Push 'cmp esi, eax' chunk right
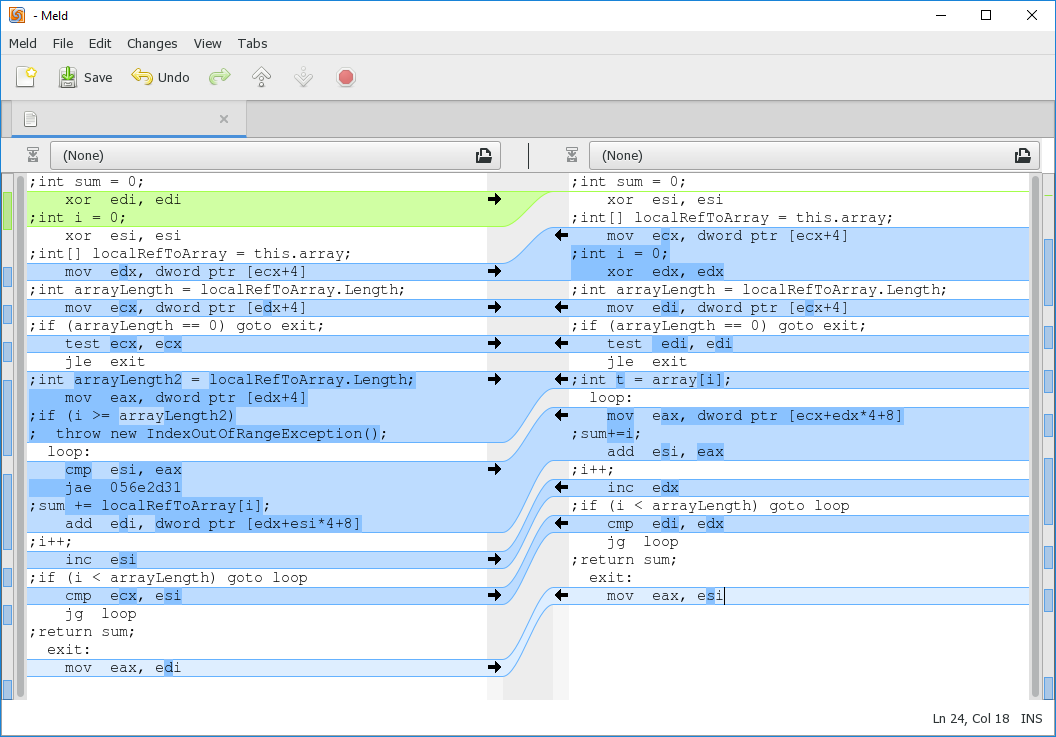1056x737 pixels. tap(494, 470)
